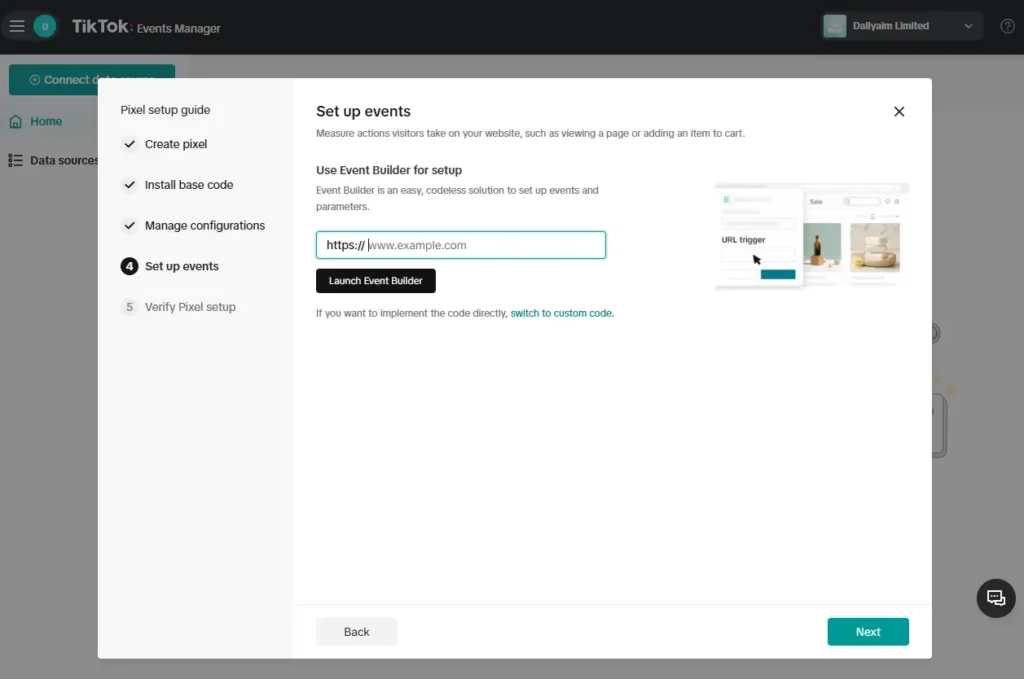Click the 'Use Event Builder for setup' heading

pyautogui.click(x=389, y=170)
